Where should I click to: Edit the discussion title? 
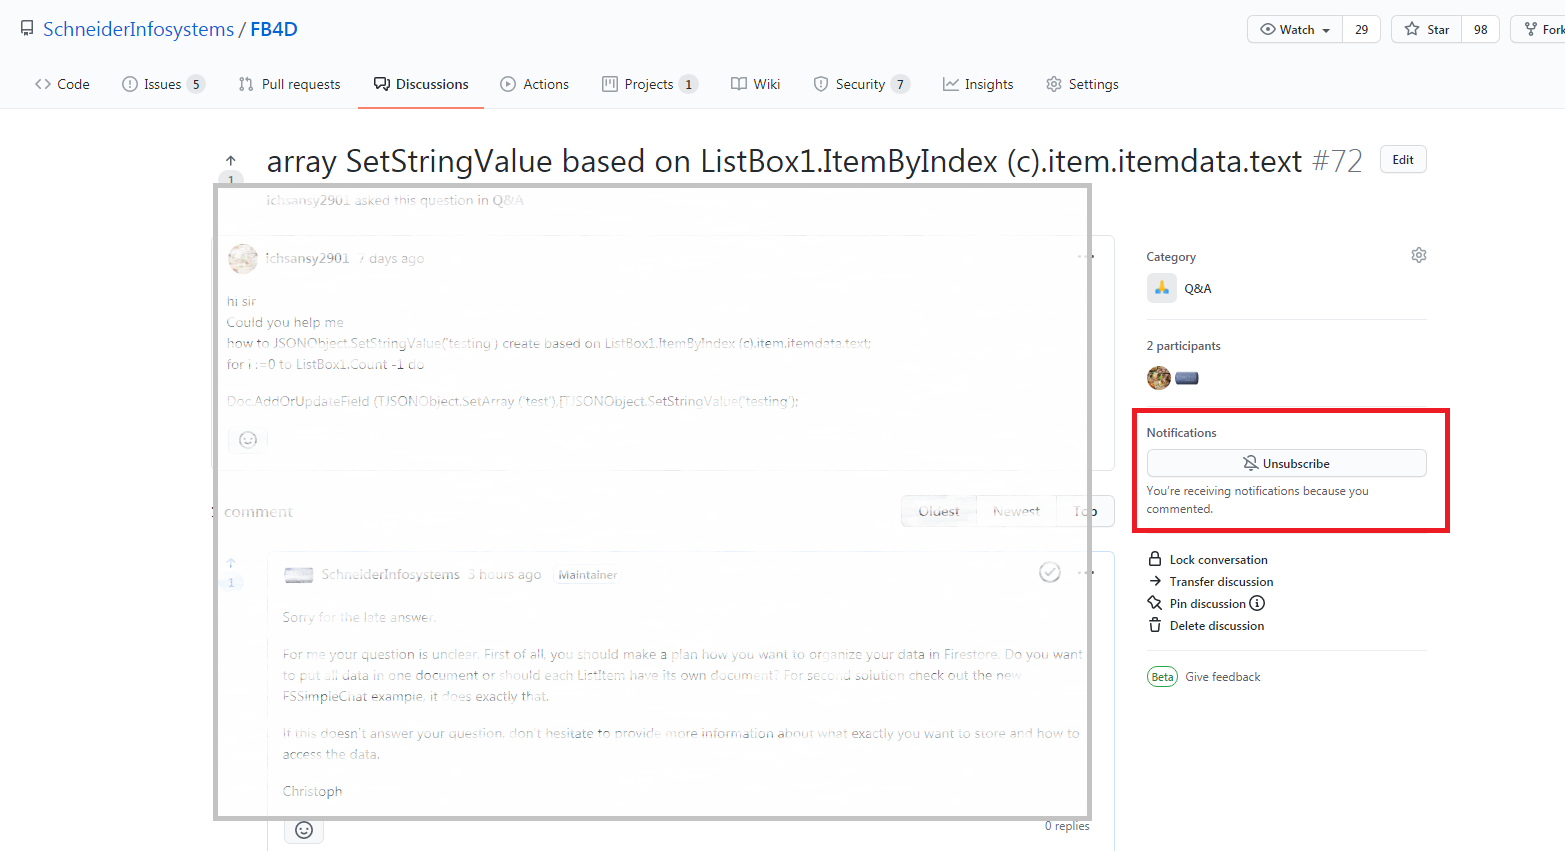tap(1403, 160)
